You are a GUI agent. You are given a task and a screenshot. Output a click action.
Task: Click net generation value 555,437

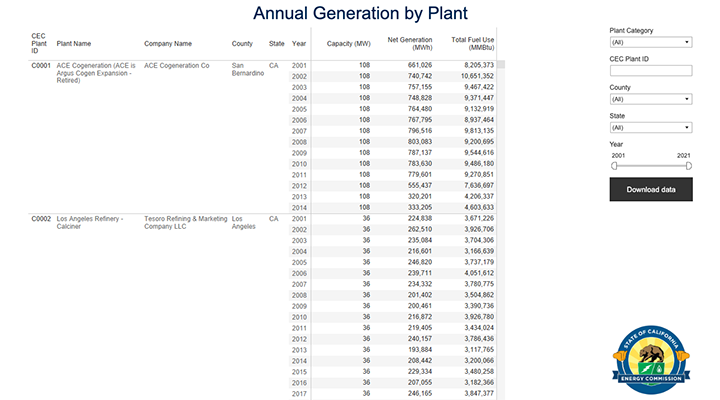pyautogui.click(x=420, y=186)
